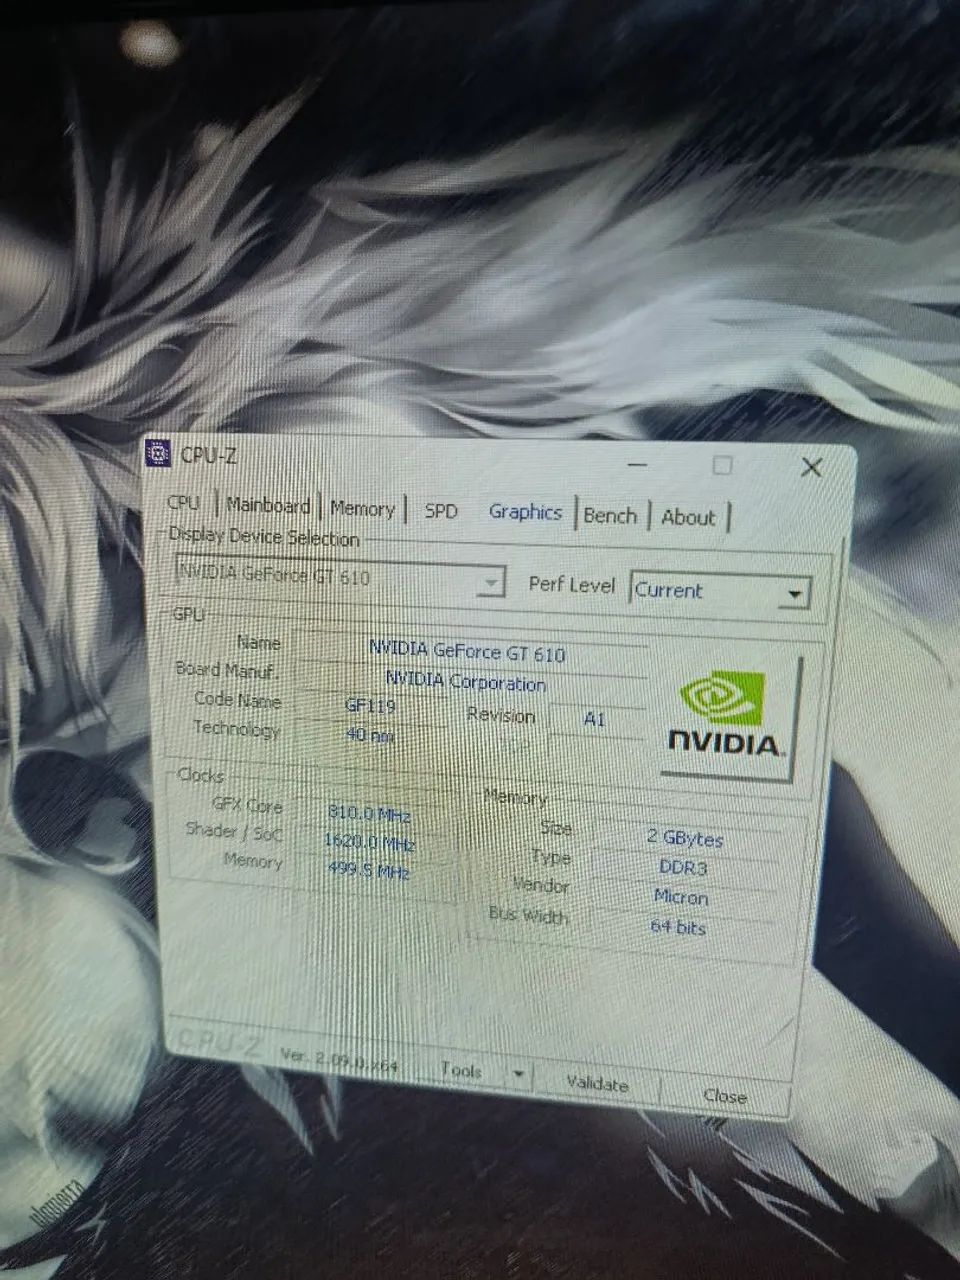Viewport: 960px width, 1280px height.
Task: Click the A1 revision value
Action: [x=595, y=719]
